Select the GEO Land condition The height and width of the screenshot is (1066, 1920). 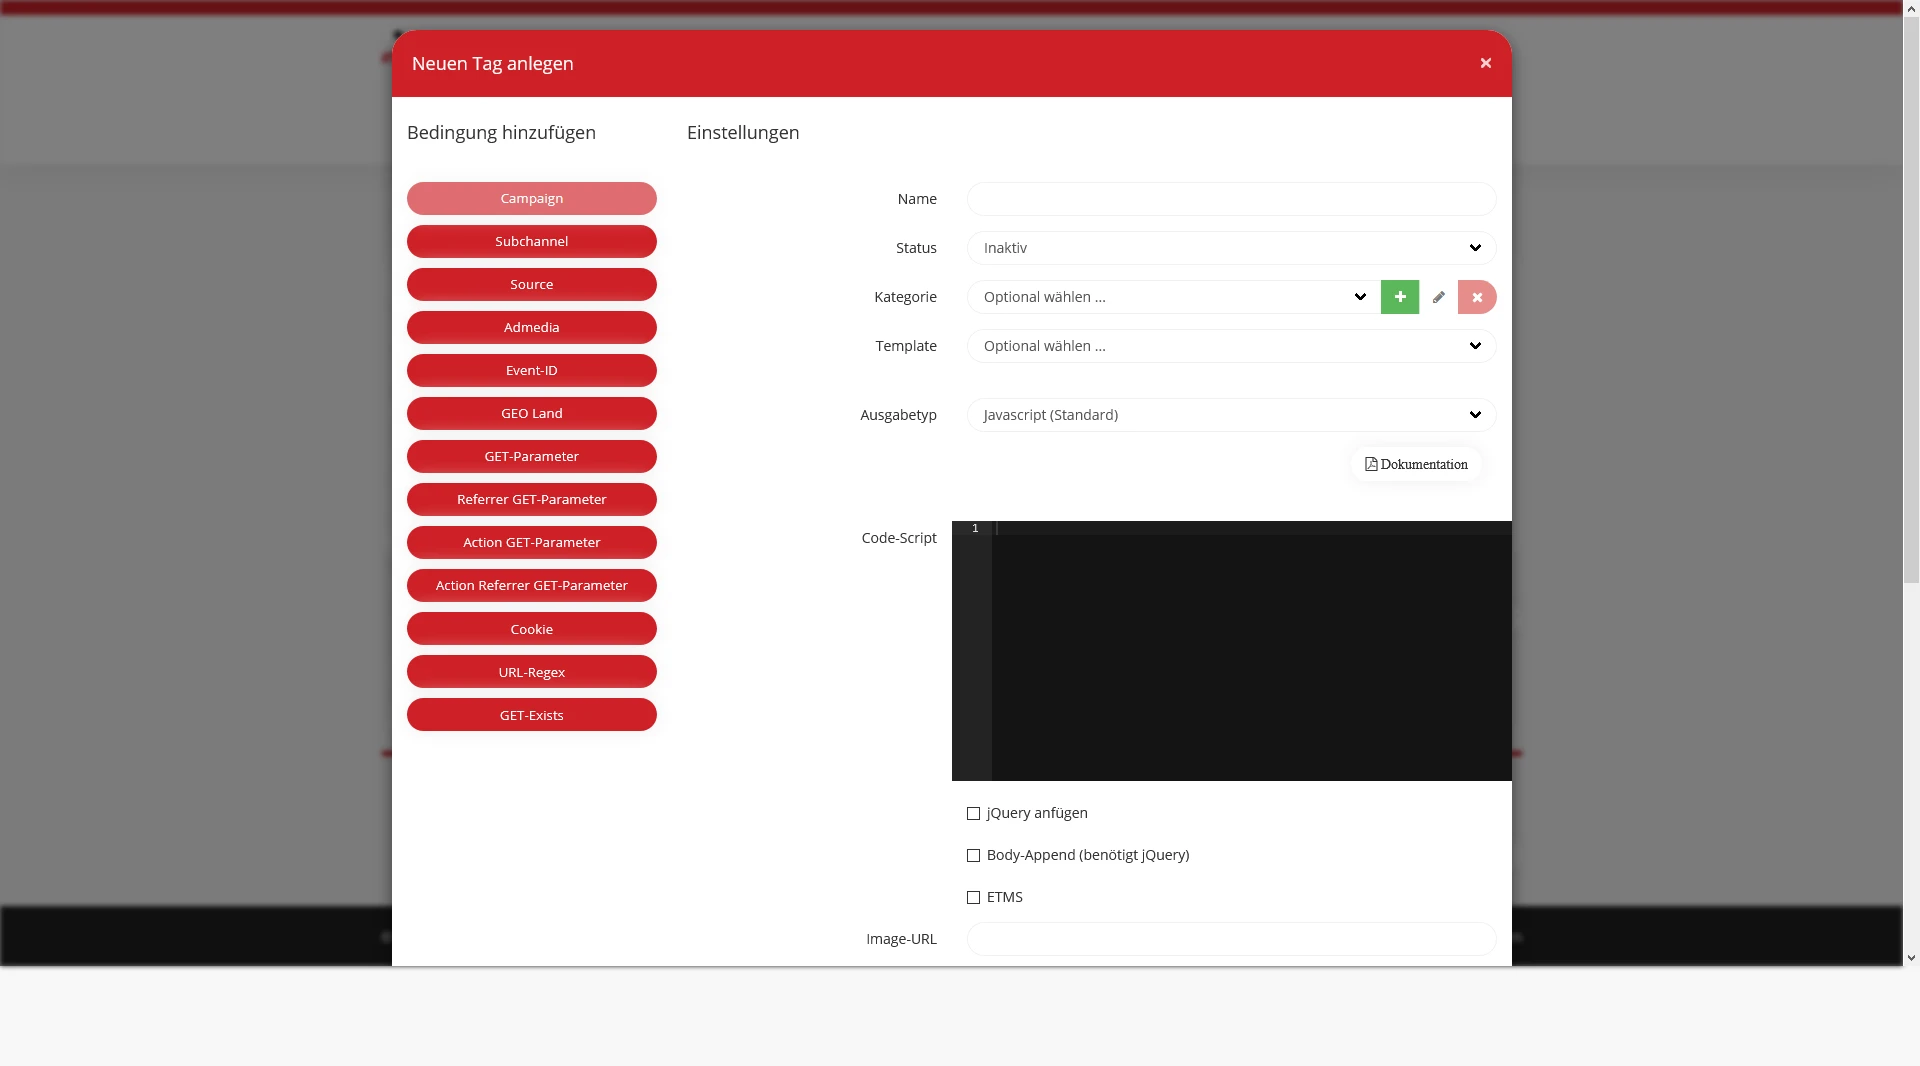pyautogui.click(x=531, y=414)
